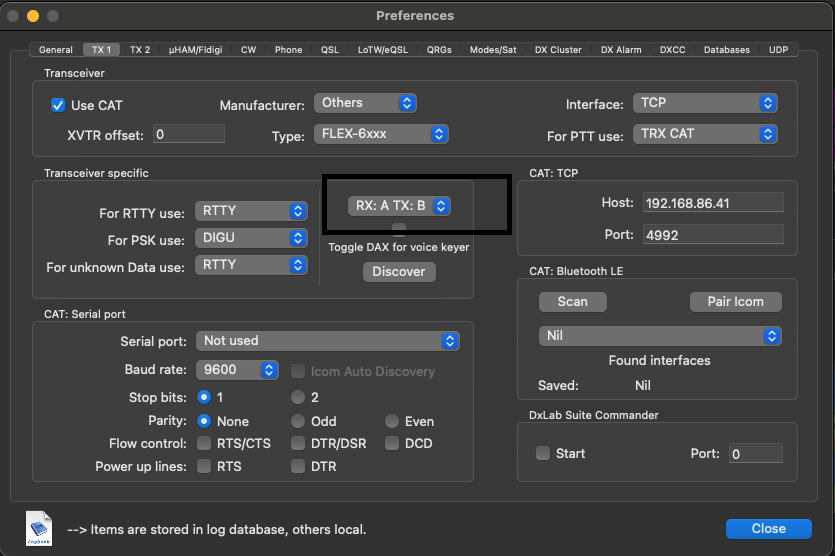
Task: Expand the Type dropdown showing FLEX-6xxx
Action: (x=381, y=134)
